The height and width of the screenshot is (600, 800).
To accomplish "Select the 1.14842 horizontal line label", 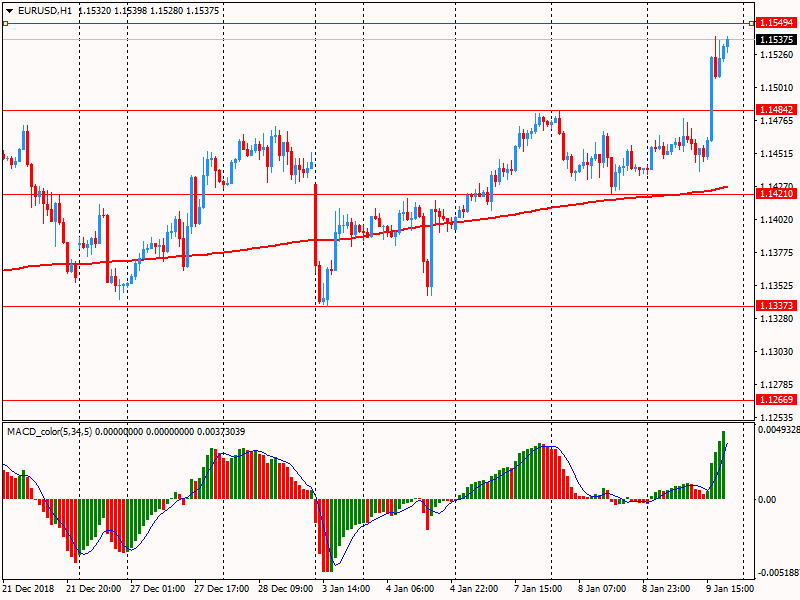I will tap(776, 110).
